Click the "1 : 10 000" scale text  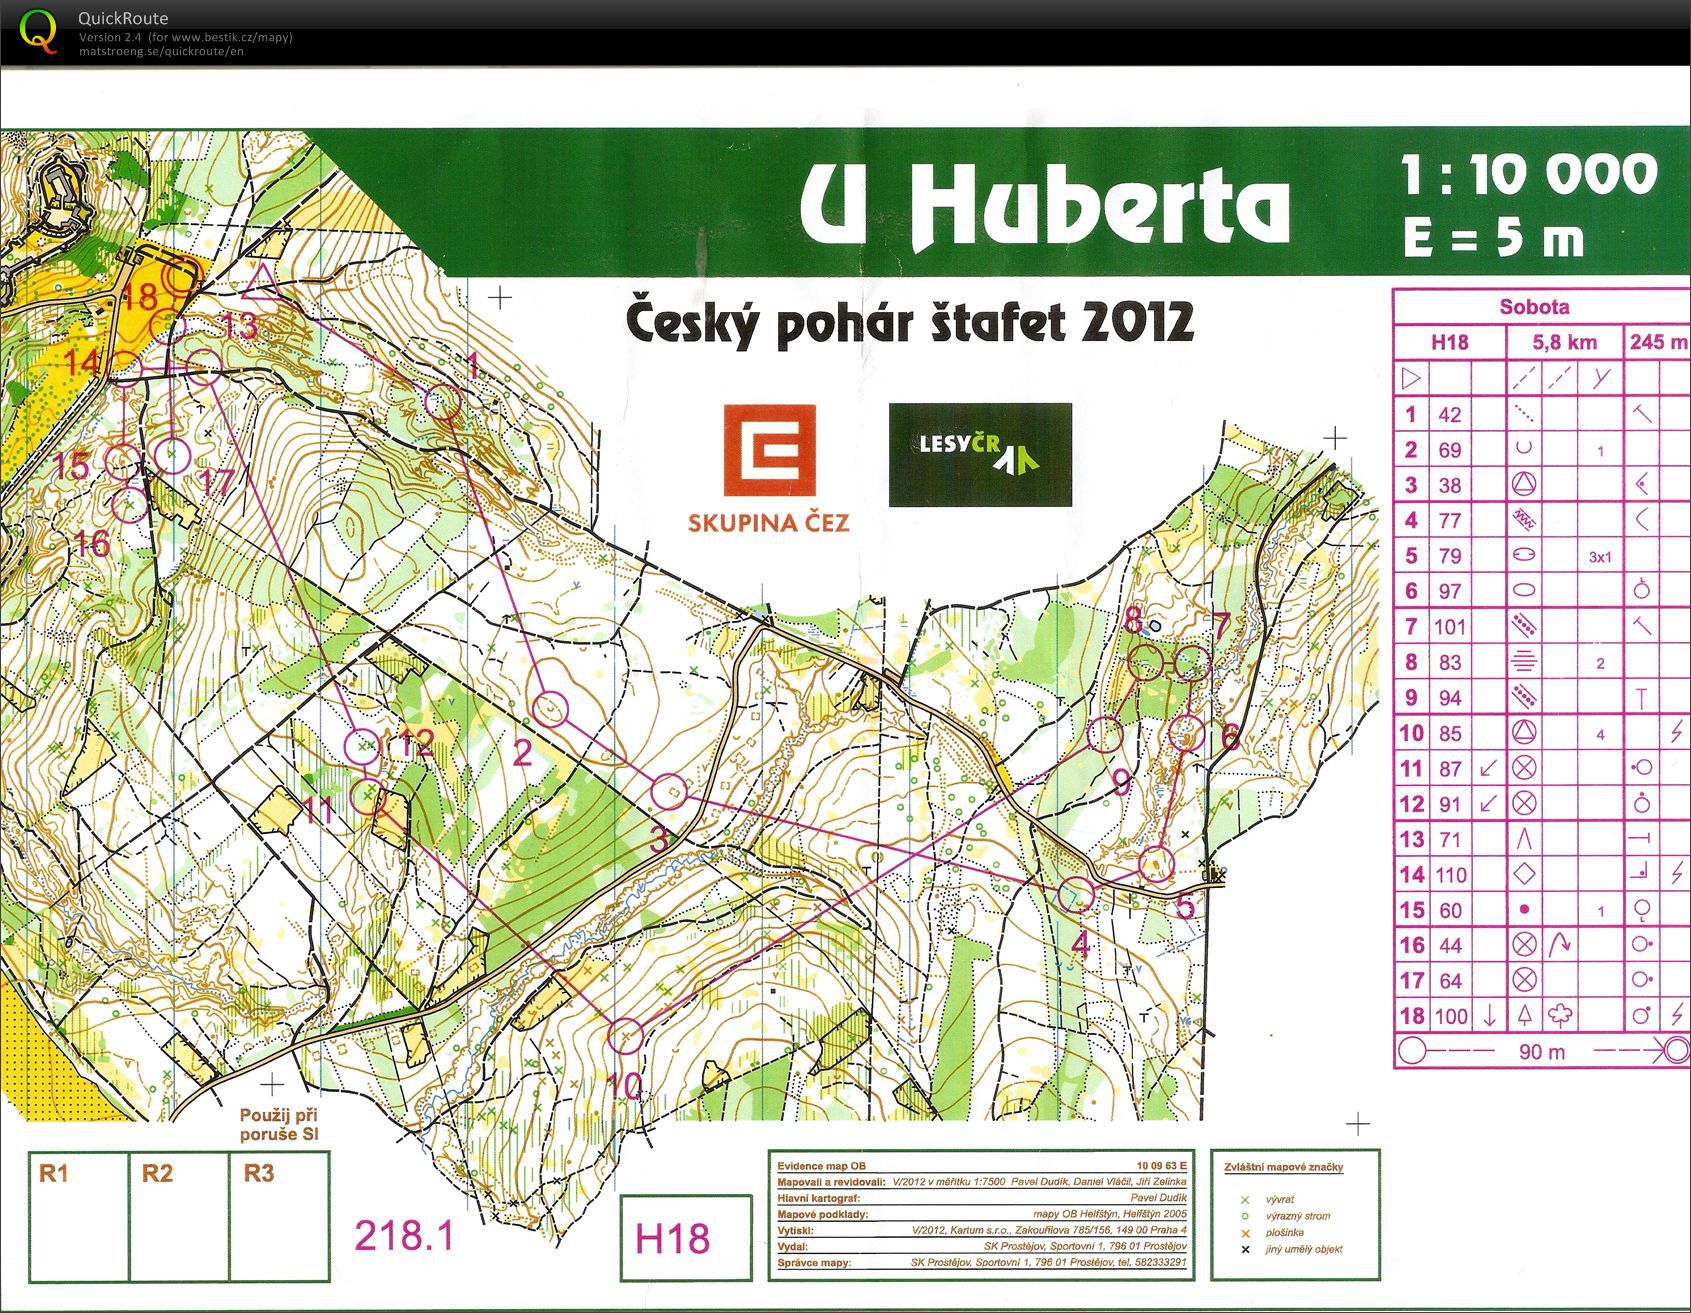(x=1529, y=174)
